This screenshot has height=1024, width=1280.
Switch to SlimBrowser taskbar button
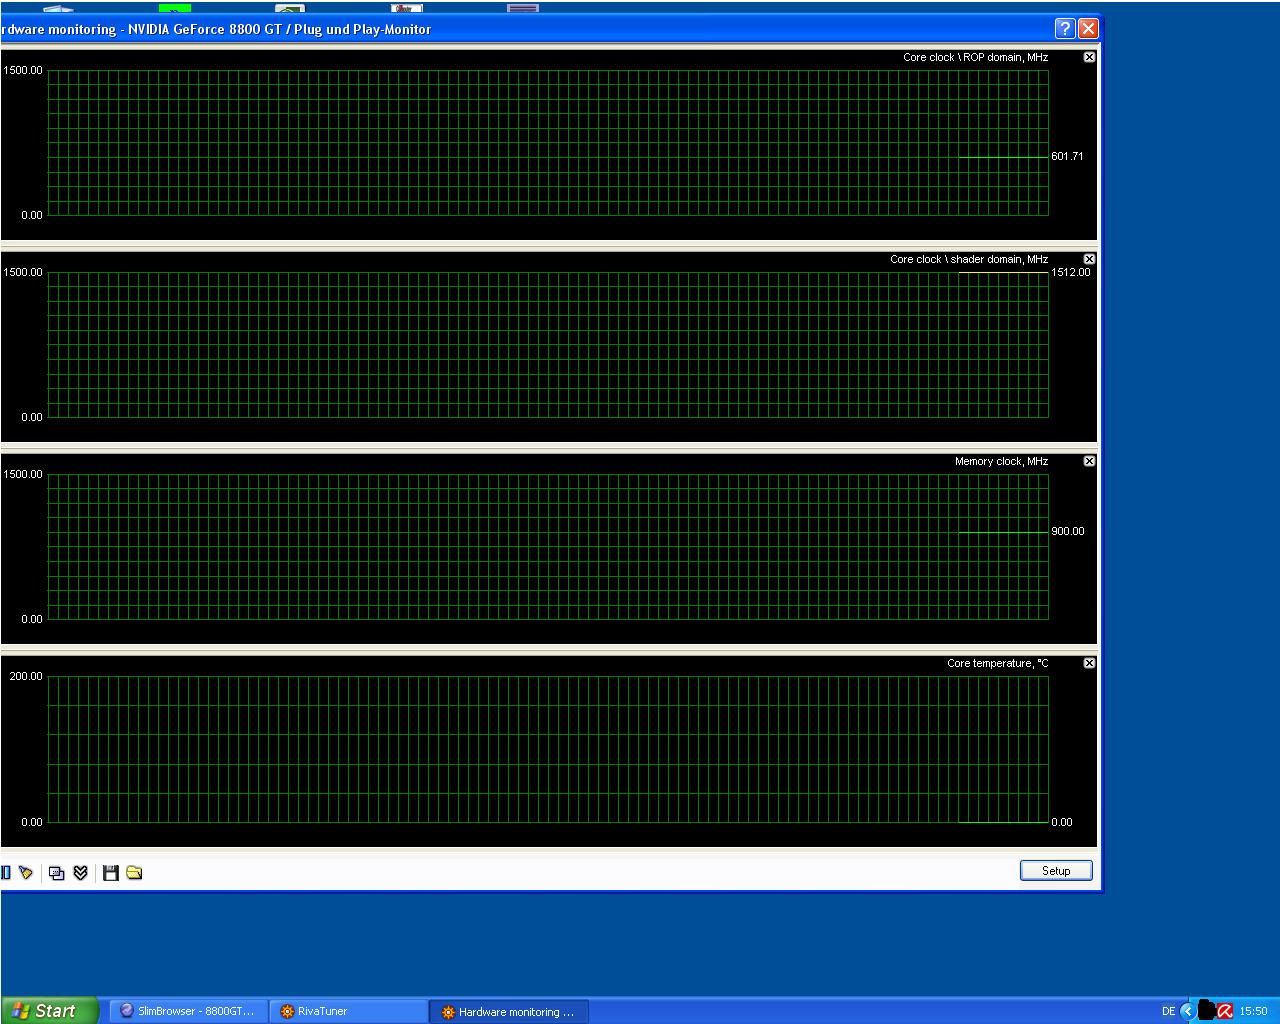188,1011
